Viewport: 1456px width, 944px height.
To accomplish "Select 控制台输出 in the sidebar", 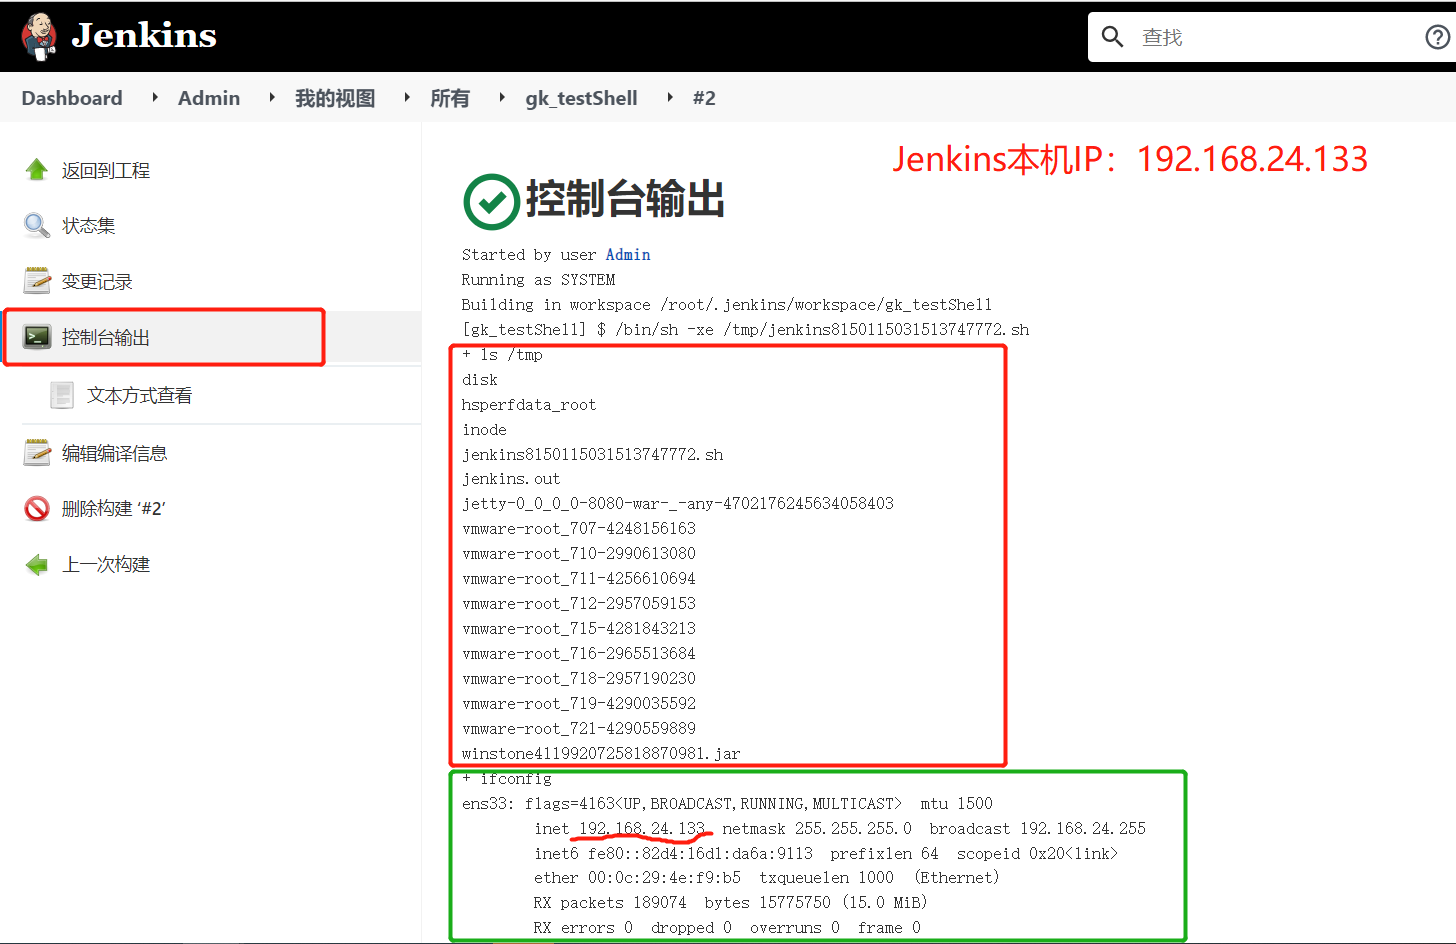I will [106, 338].
